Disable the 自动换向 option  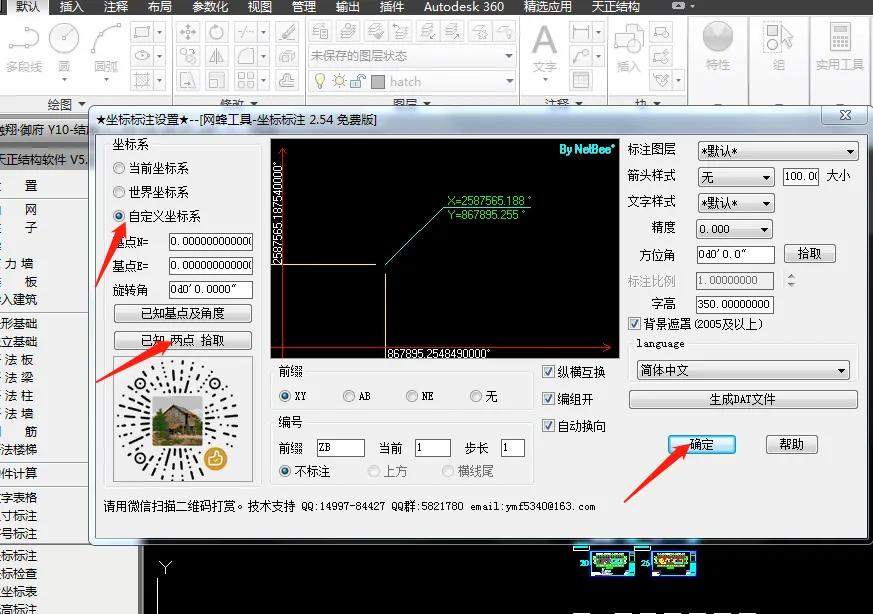(x=548, y=425)
